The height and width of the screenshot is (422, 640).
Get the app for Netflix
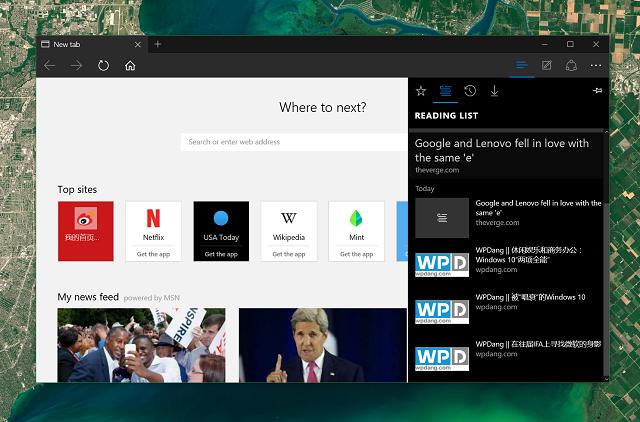[153, 254]
